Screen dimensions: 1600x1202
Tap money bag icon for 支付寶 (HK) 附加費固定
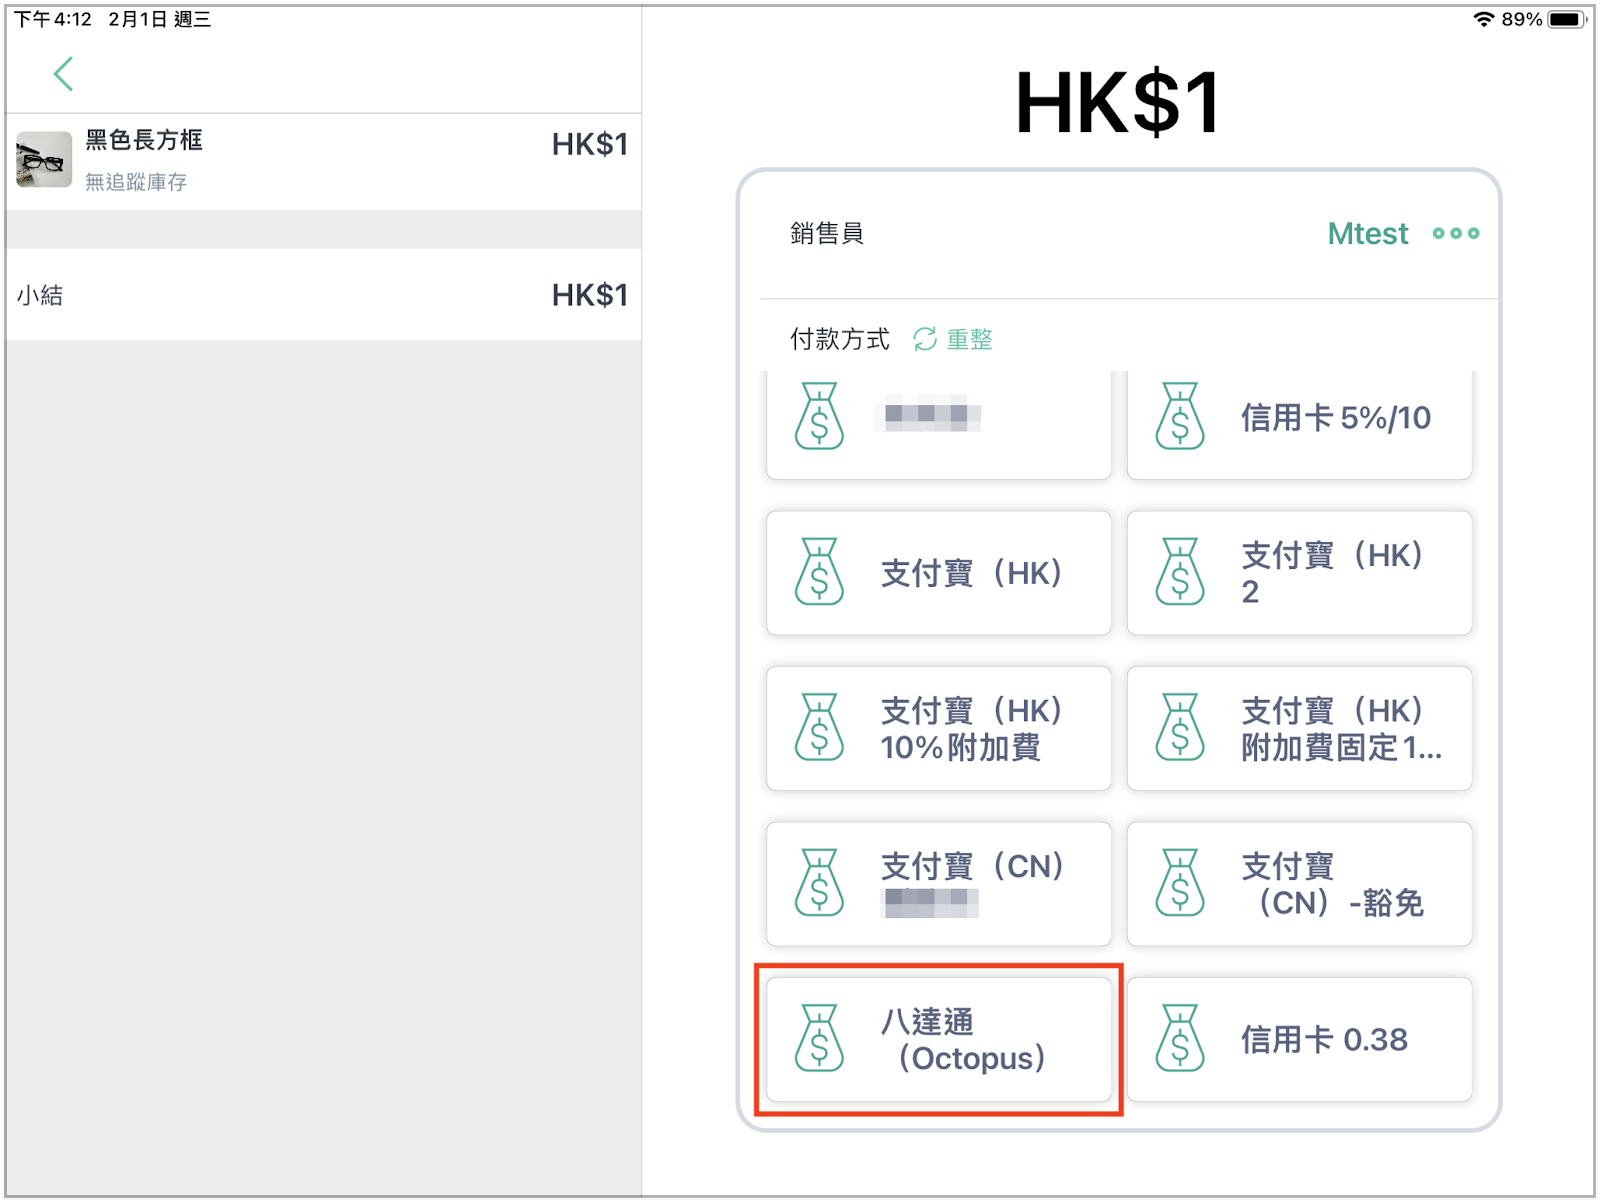[1180, 727]
